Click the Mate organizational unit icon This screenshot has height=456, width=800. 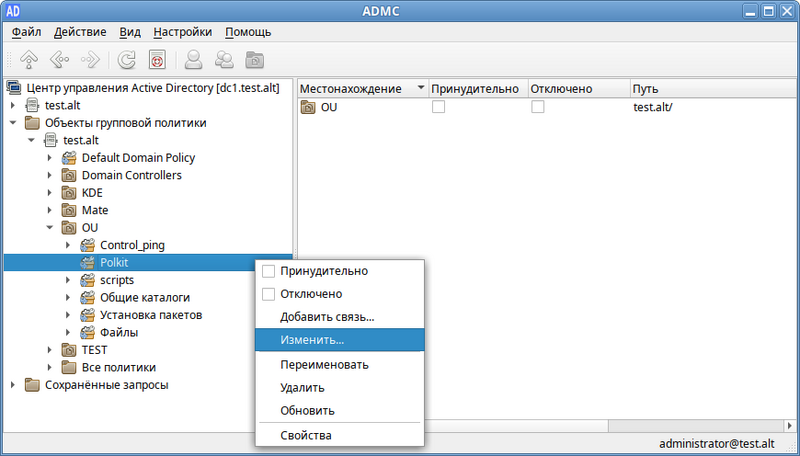[x=69, y=210]
